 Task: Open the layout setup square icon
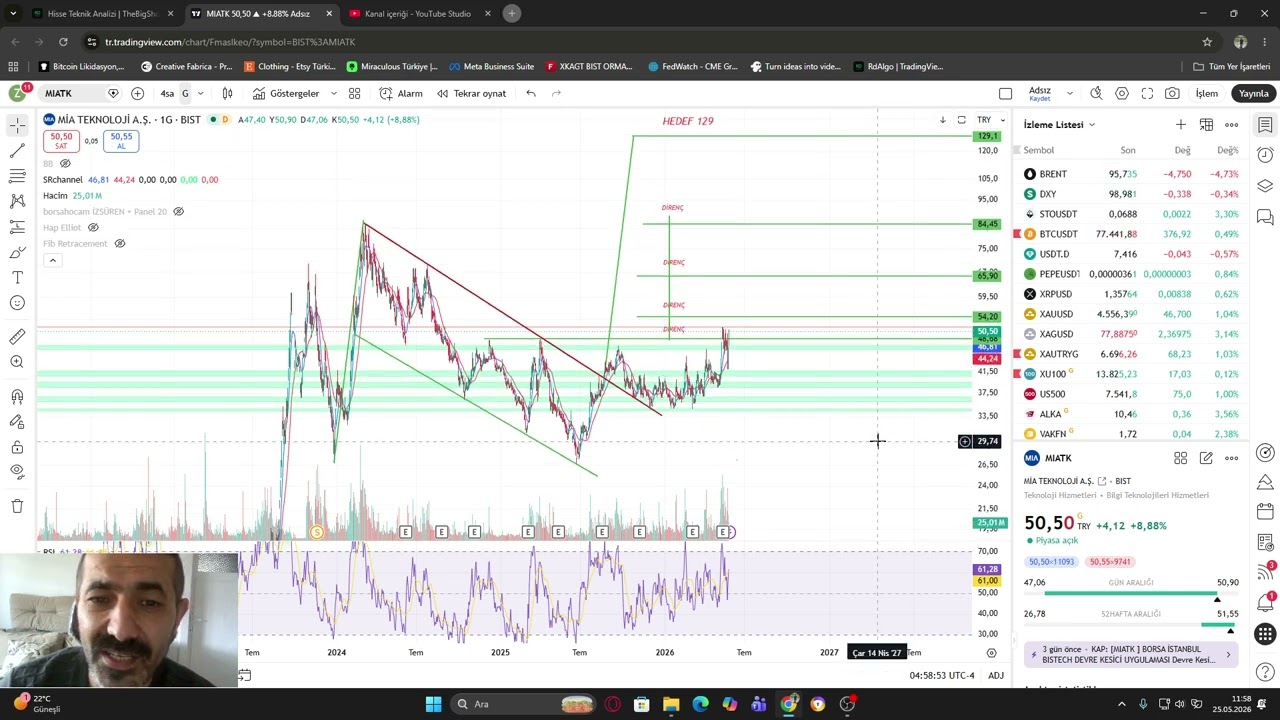1006,93
